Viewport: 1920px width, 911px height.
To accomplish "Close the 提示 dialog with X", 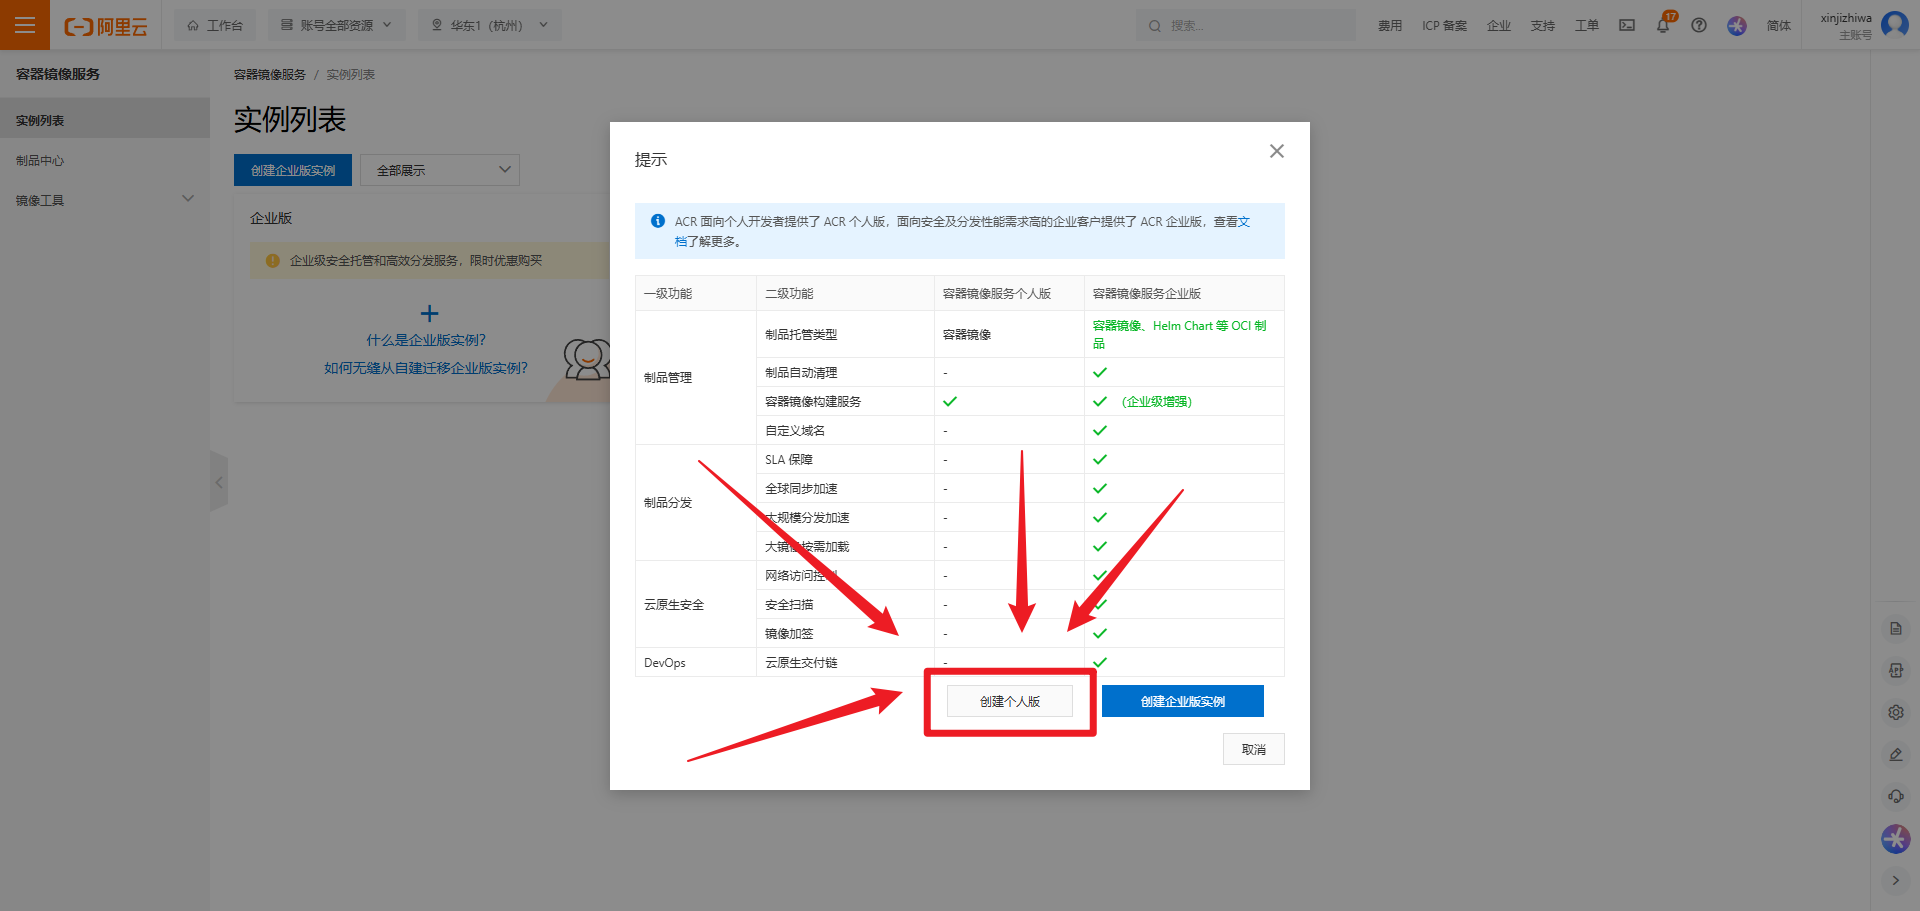I will (x=1277, y=151).
